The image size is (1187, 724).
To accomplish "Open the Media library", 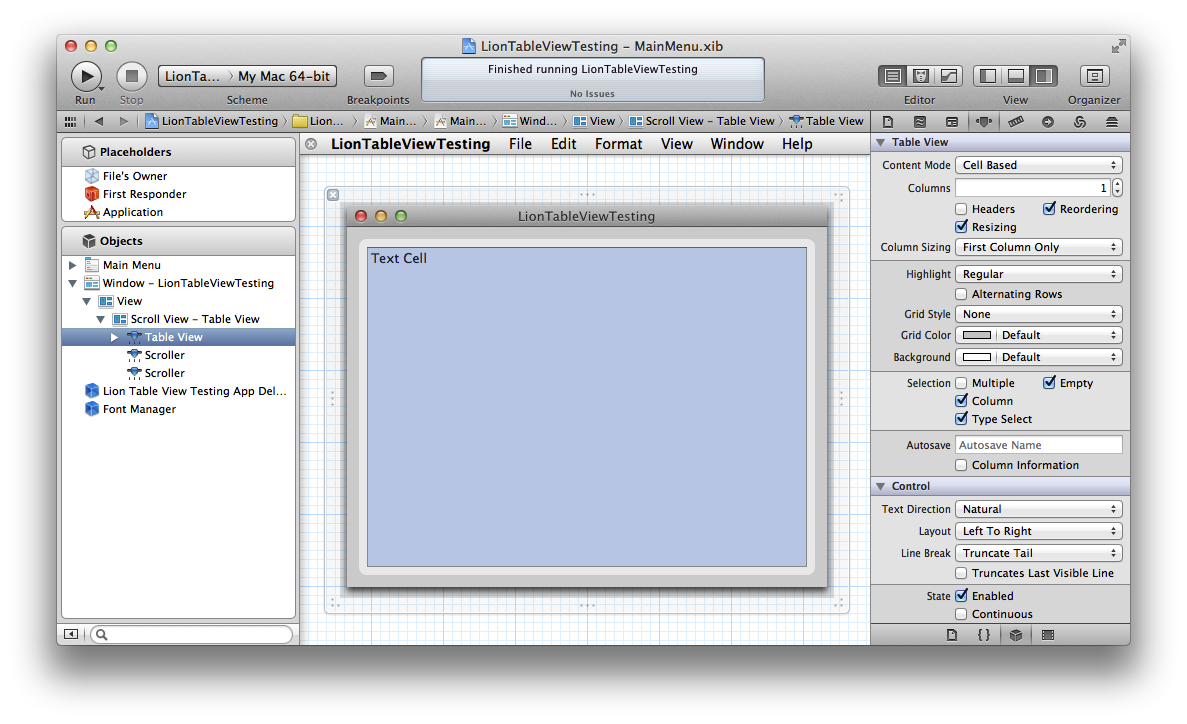I will point(1048,635).
